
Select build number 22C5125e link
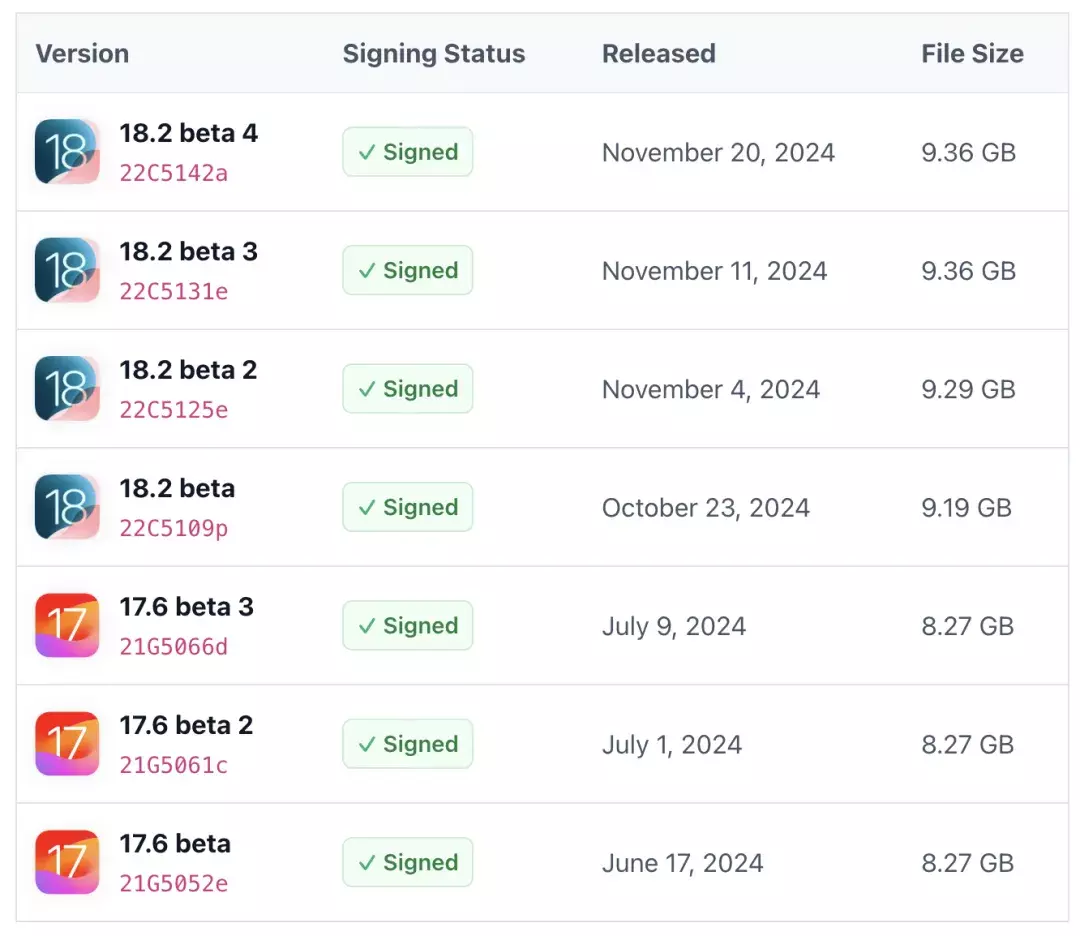(174, 410)
